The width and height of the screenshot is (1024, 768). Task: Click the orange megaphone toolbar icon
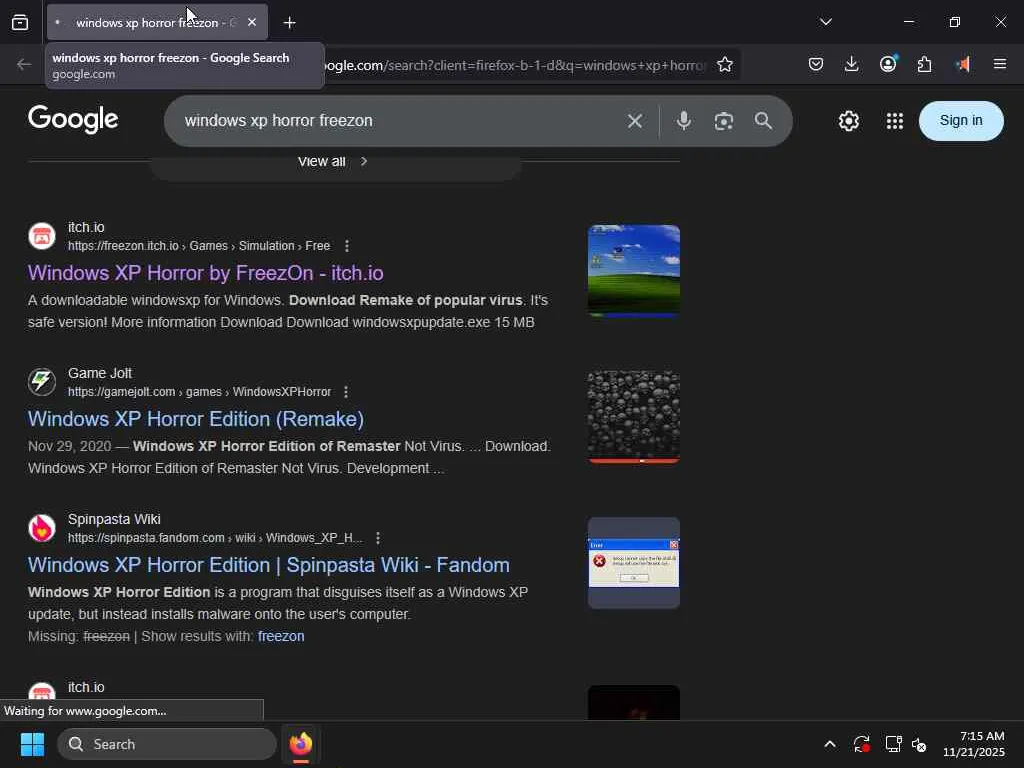(x=962, y=64)
